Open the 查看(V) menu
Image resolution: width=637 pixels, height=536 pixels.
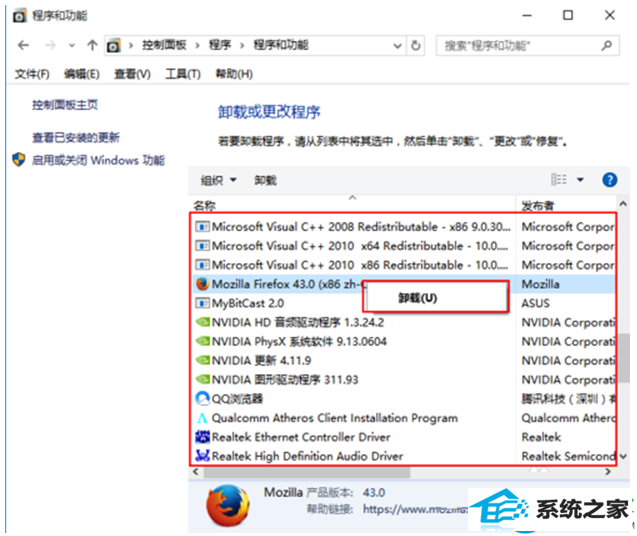(132, 74)
